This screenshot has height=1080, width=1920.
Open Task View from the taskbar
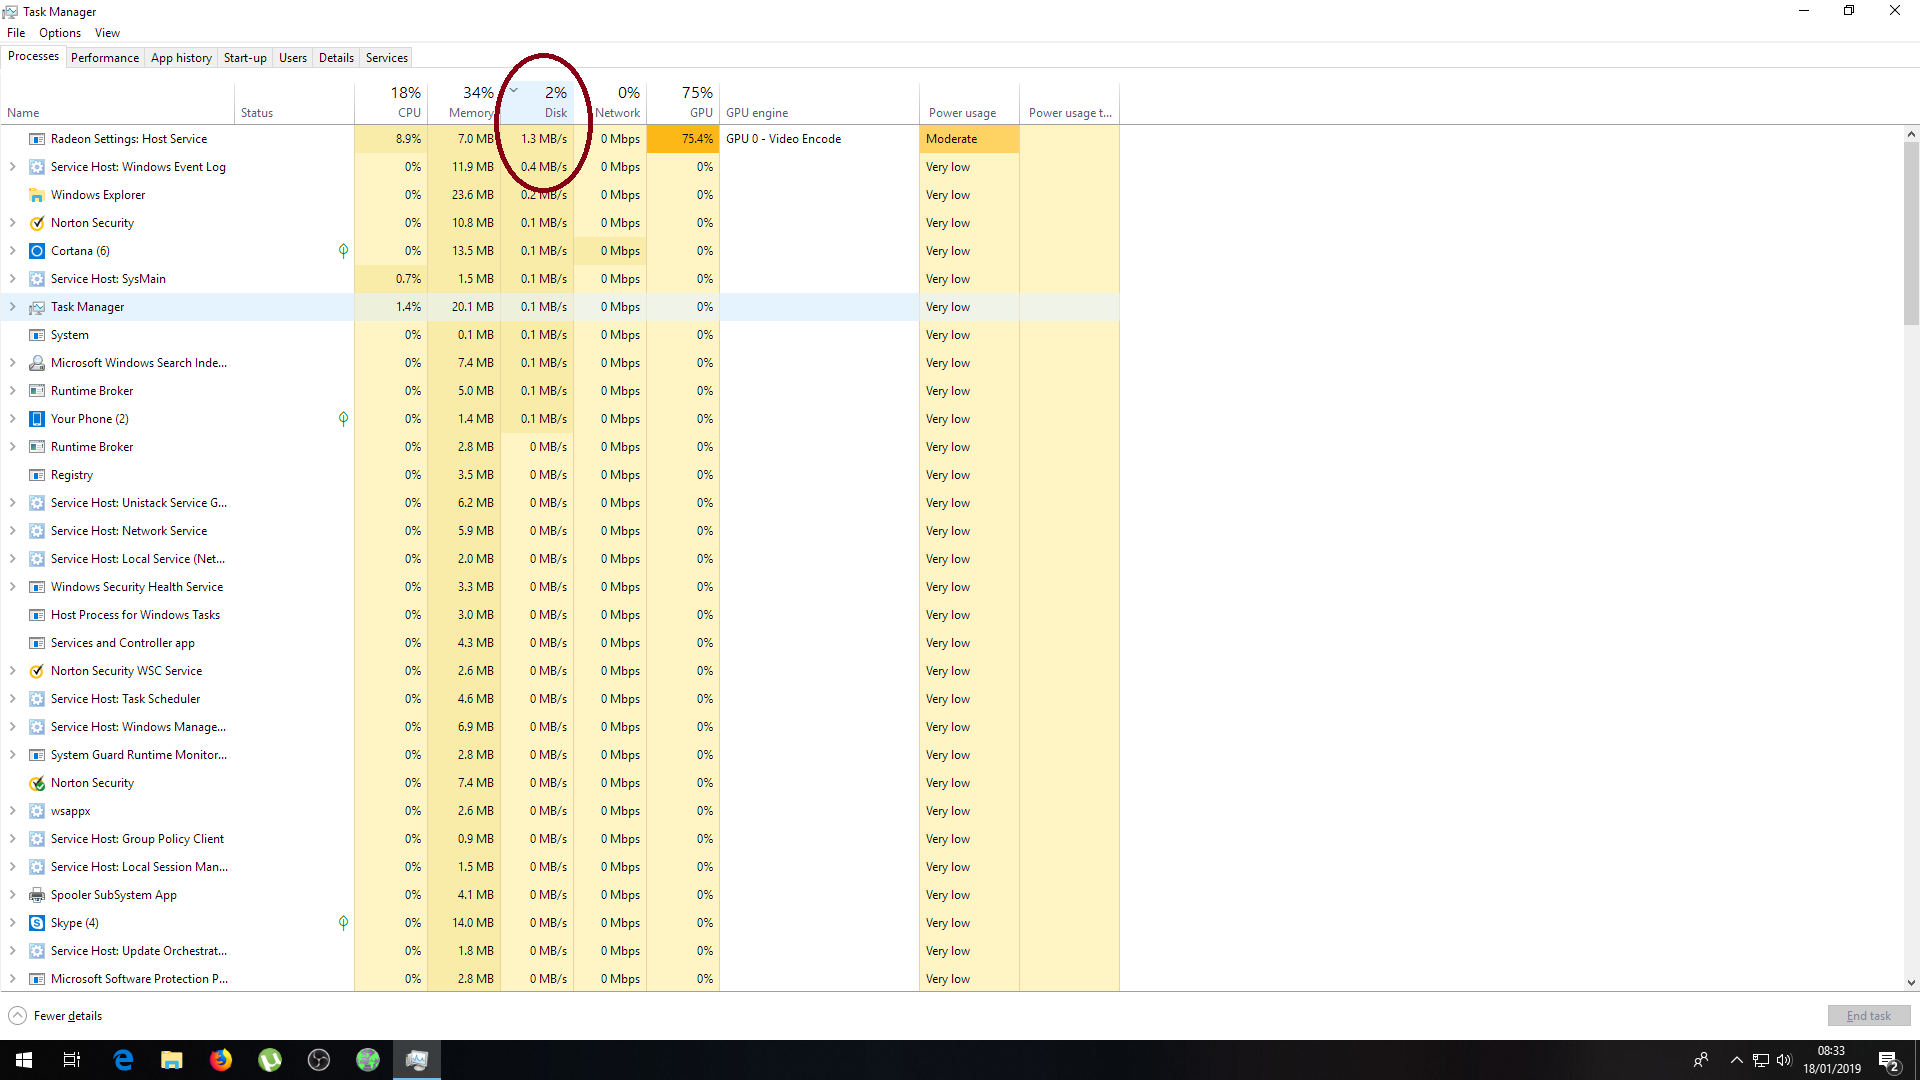point(72,1060)
